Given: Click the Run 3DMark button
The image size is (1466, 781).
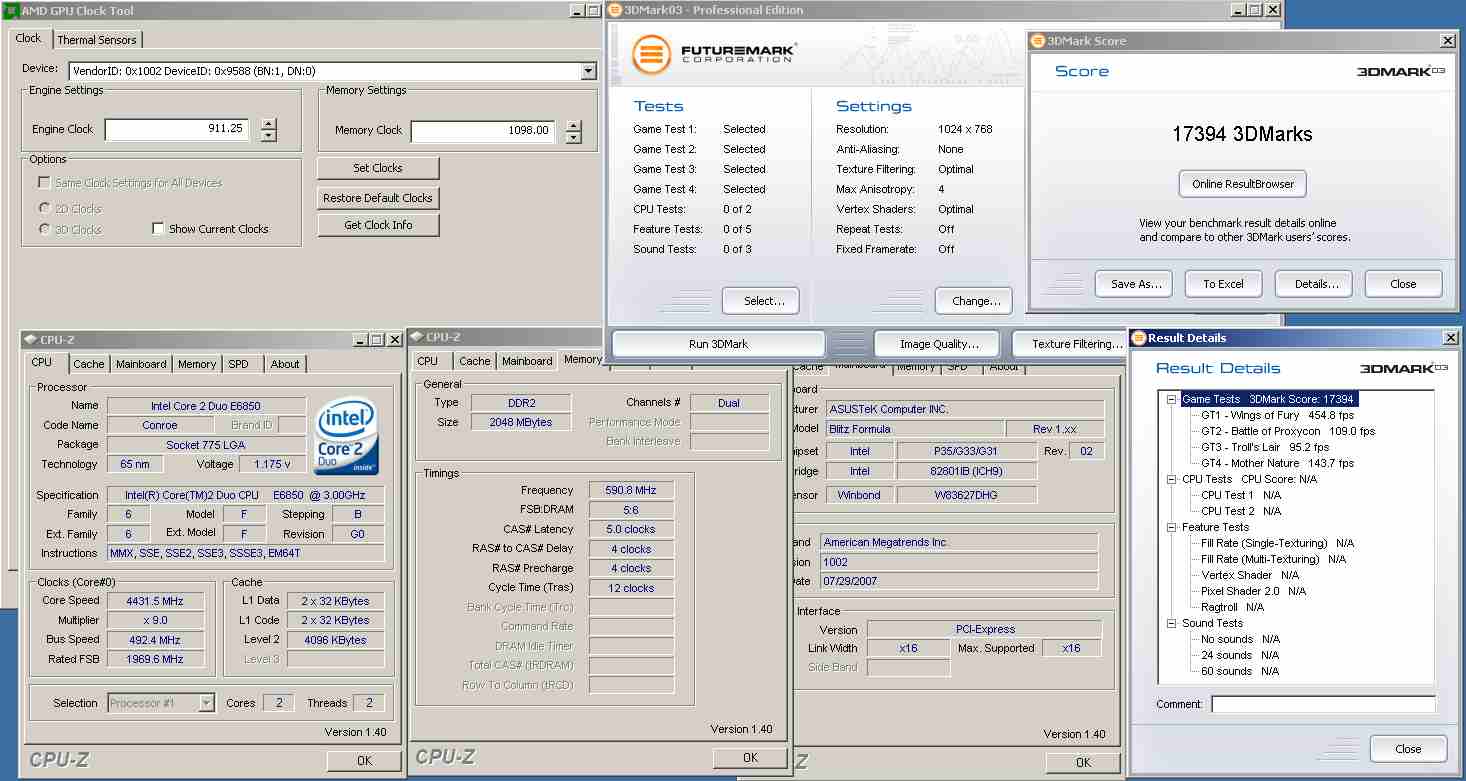Looking at the screenshot, I should click(x=718, y=344).
